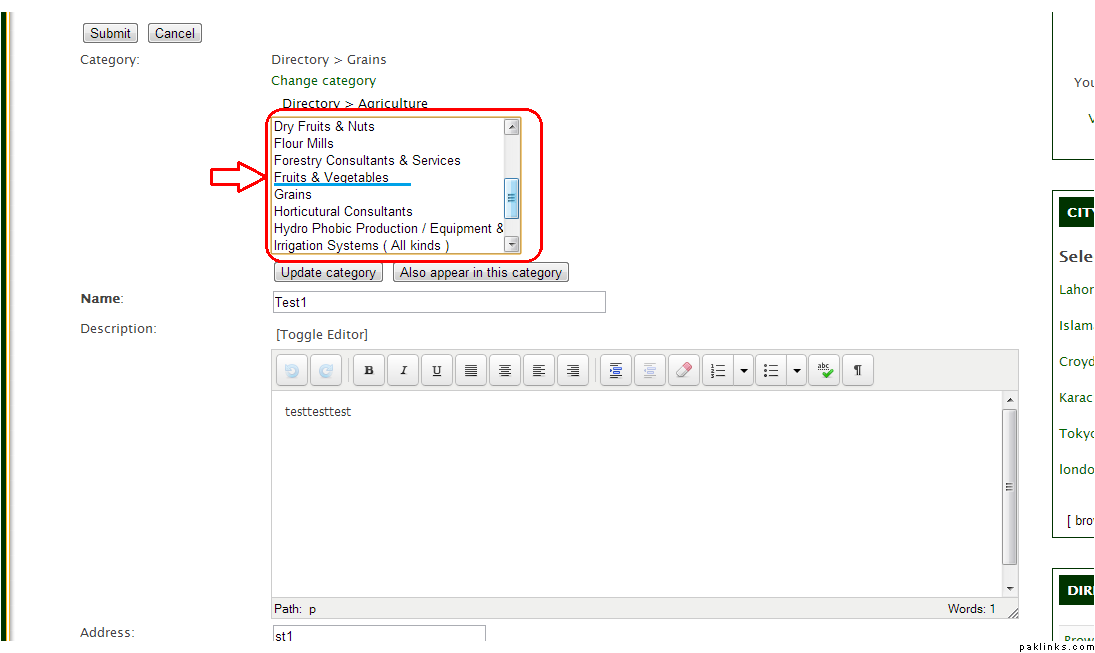Image resolution: width=1095 pixels, height=653 pixels.
Task: Run the spell check tool
Action: coord(824,371)
